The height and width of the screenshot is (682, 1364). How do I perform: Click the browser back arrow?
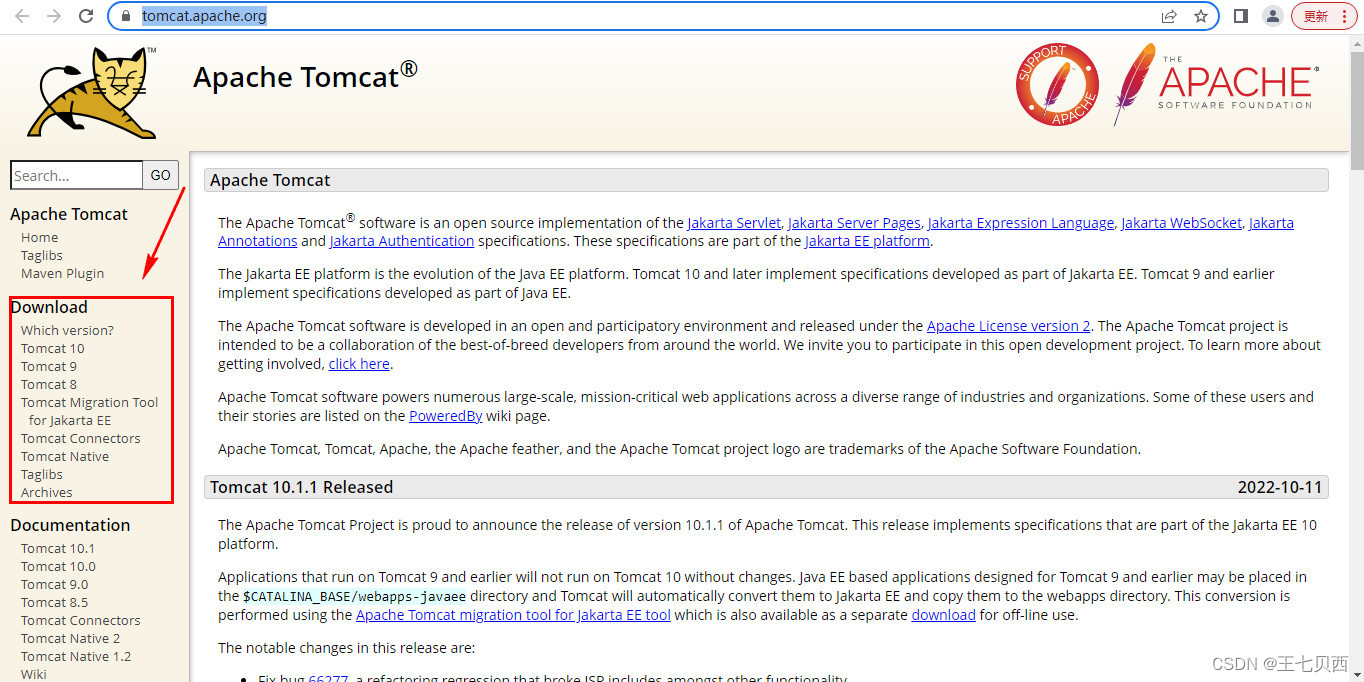coord(22,16)
